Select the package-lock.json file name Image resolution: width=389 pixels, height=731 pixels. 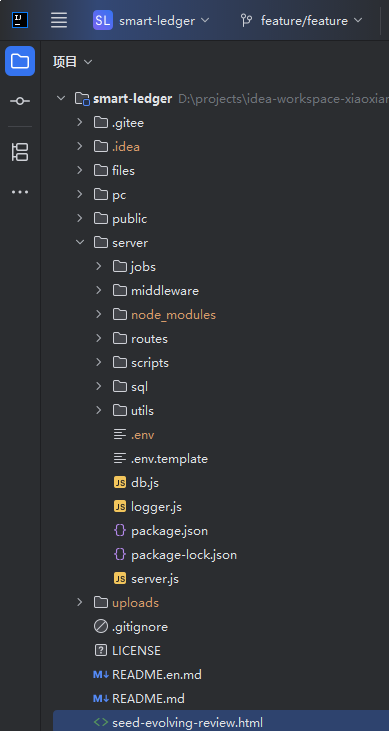(x=184, y=555)
